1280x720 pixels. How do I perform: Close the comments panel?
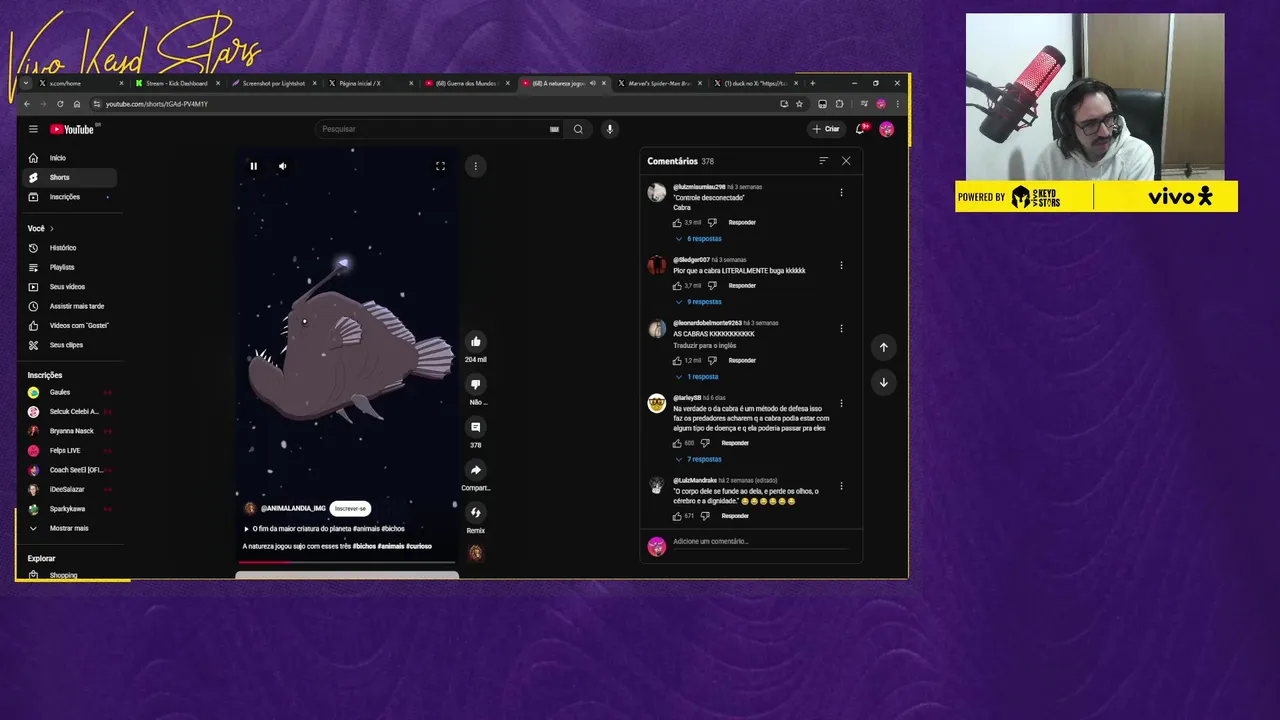(846, 161)
